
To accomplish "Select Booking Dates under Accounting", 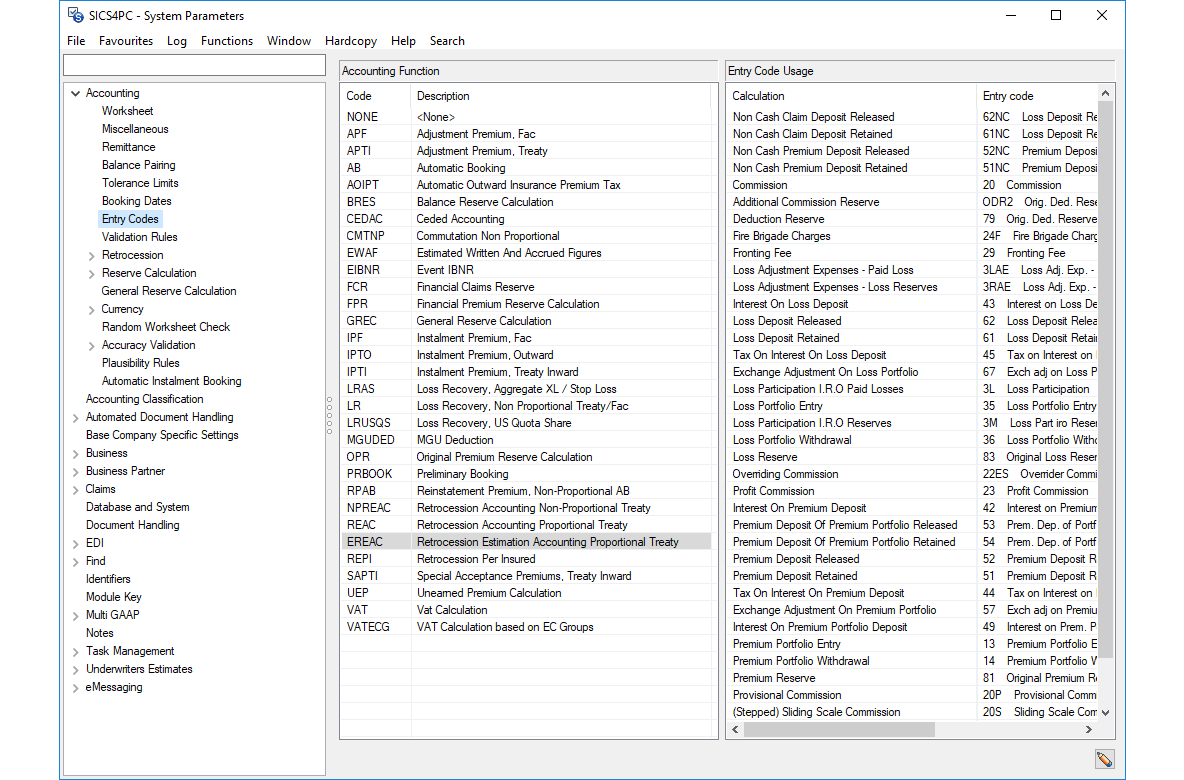I will click(136, 200).
